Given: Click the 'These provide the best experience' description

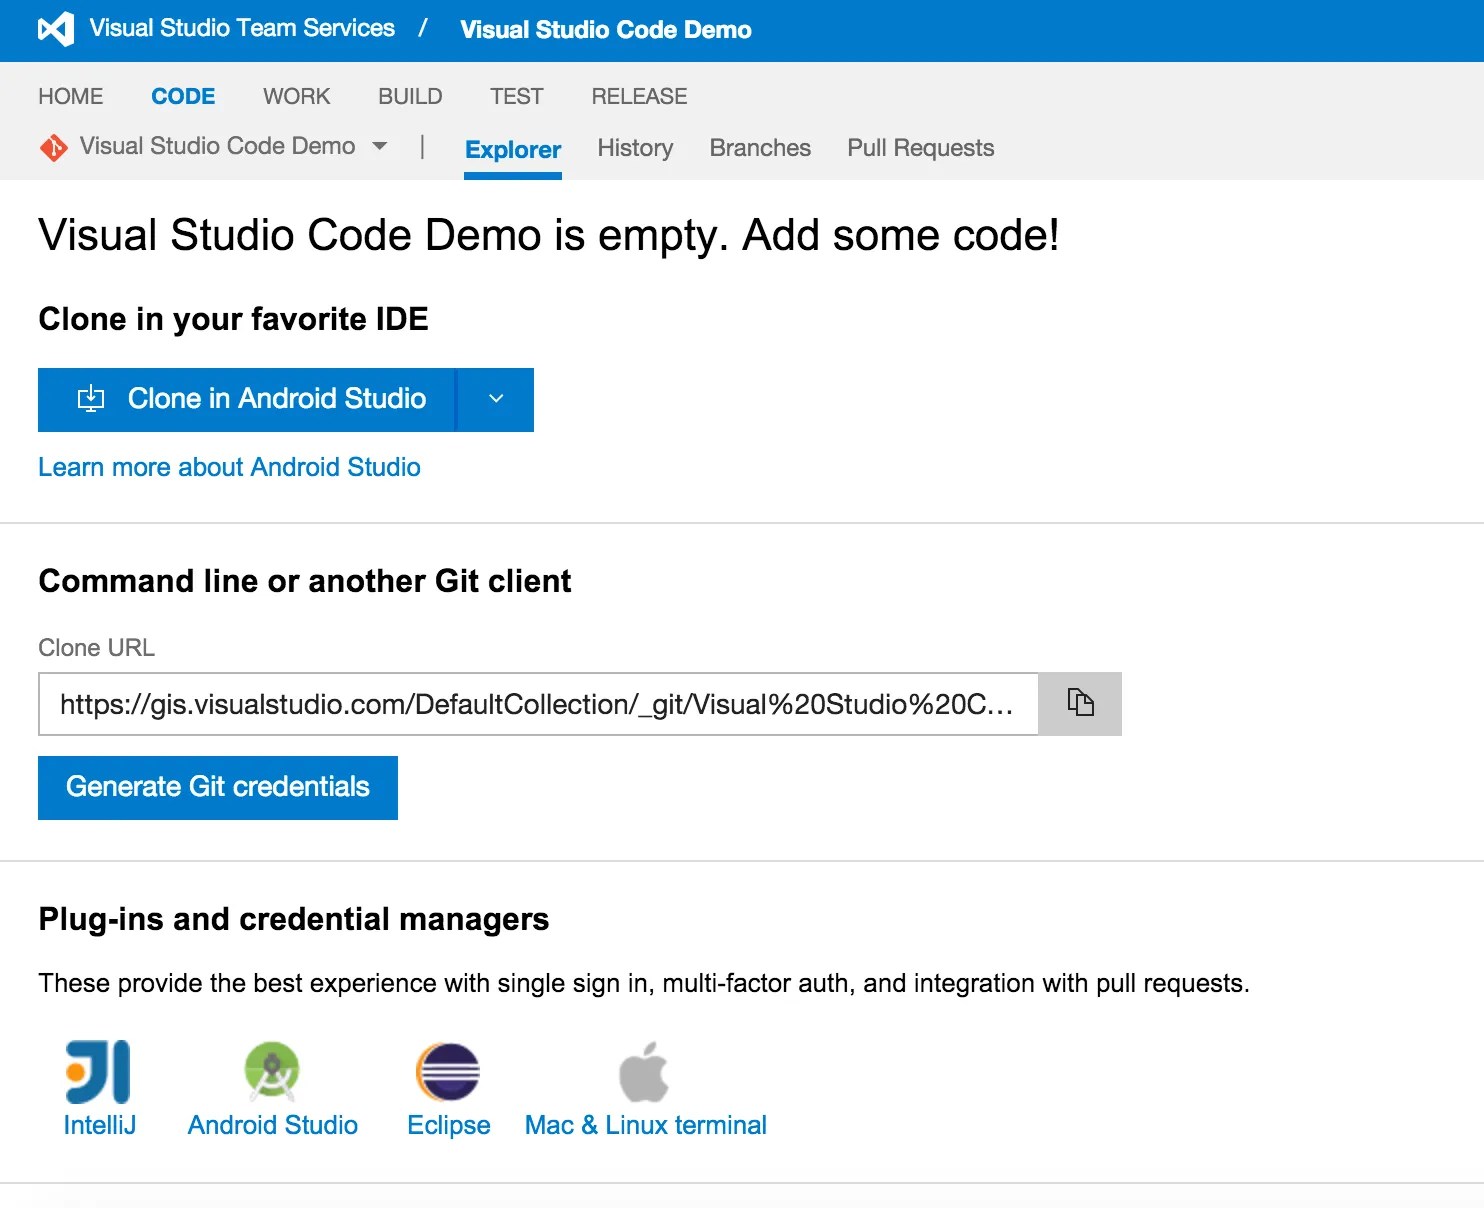Looking at the screenshot, I should click(644, 983).
